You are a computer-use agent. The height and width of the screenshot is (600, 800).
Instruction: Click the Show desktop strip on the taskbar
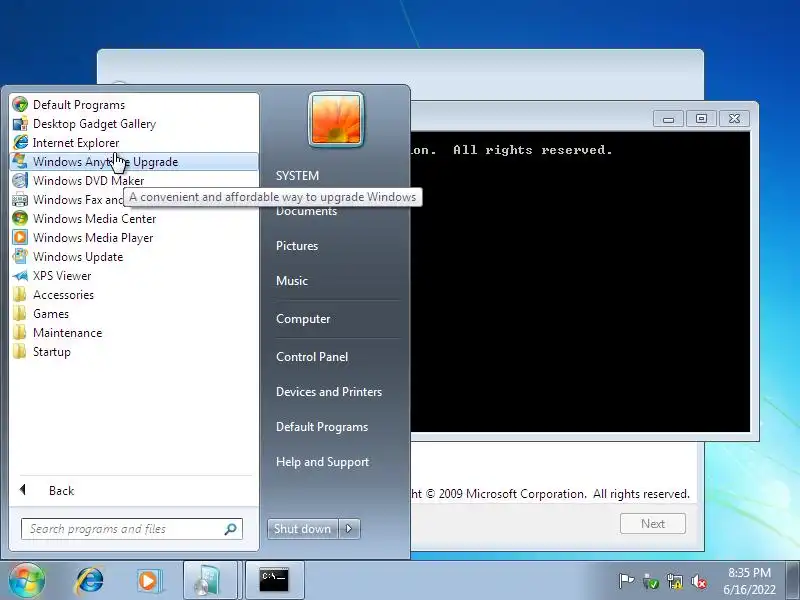click(793, 581)
